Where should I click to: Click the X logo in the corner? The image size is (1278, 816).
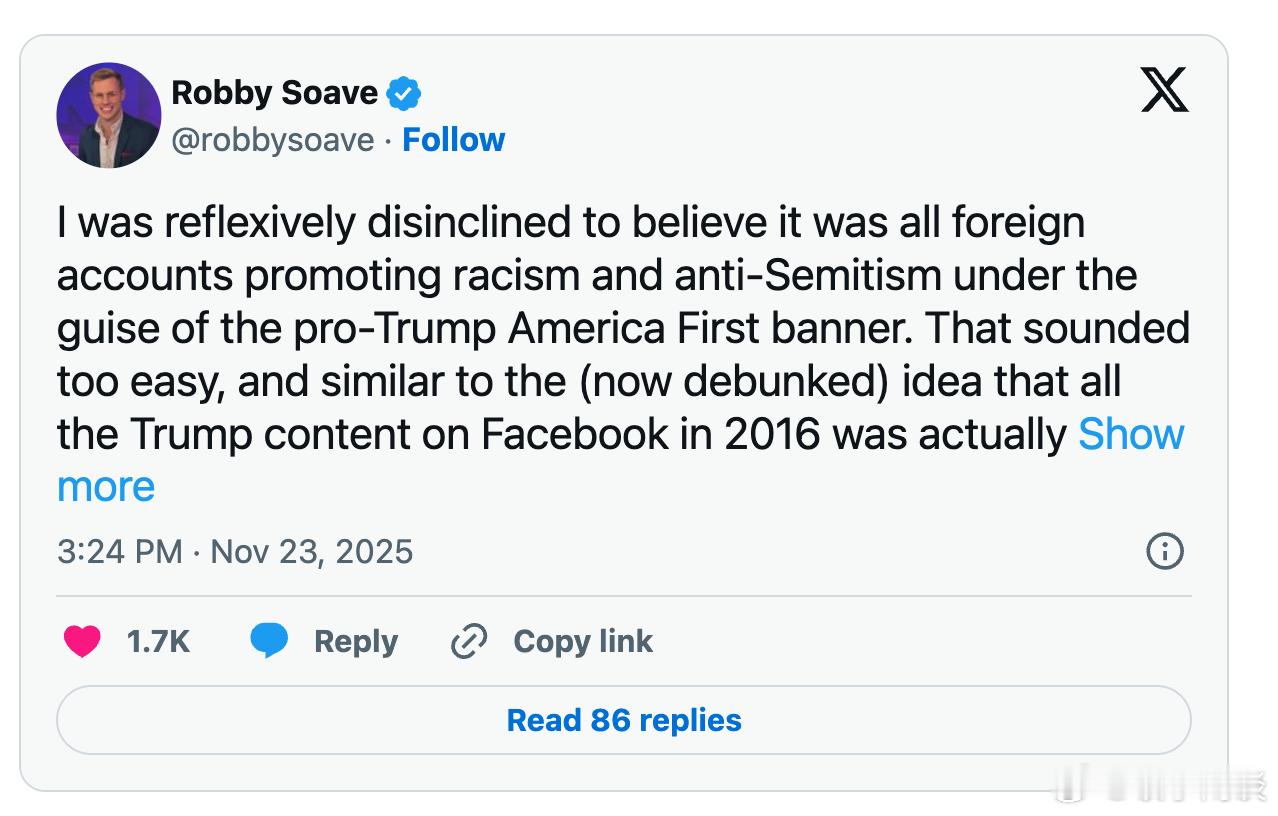click(x=1164, y=92)
